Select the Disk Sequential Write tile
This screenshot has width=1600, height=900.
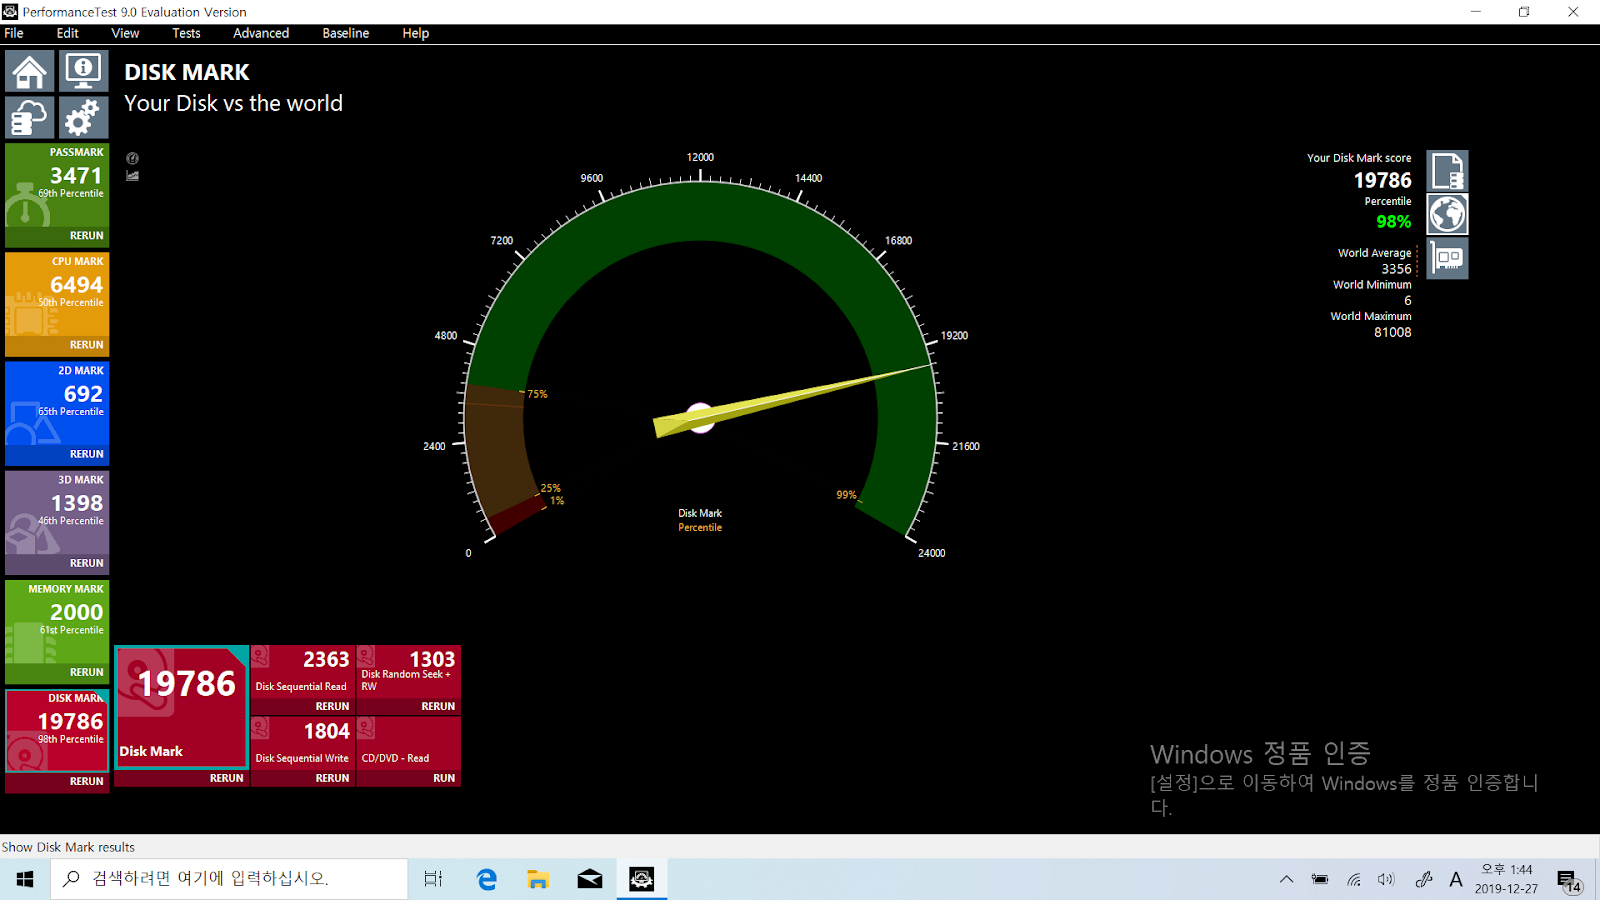tap(303, 743)
